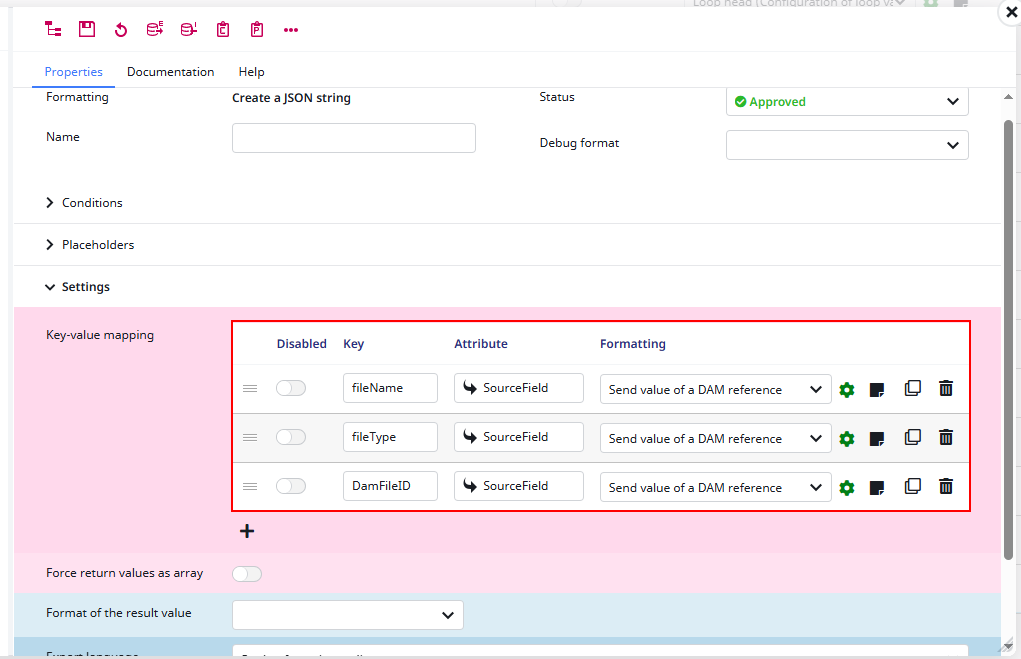Toggle Force return values as array
This screenshot has width=1021, height=659.
[247, 573]
